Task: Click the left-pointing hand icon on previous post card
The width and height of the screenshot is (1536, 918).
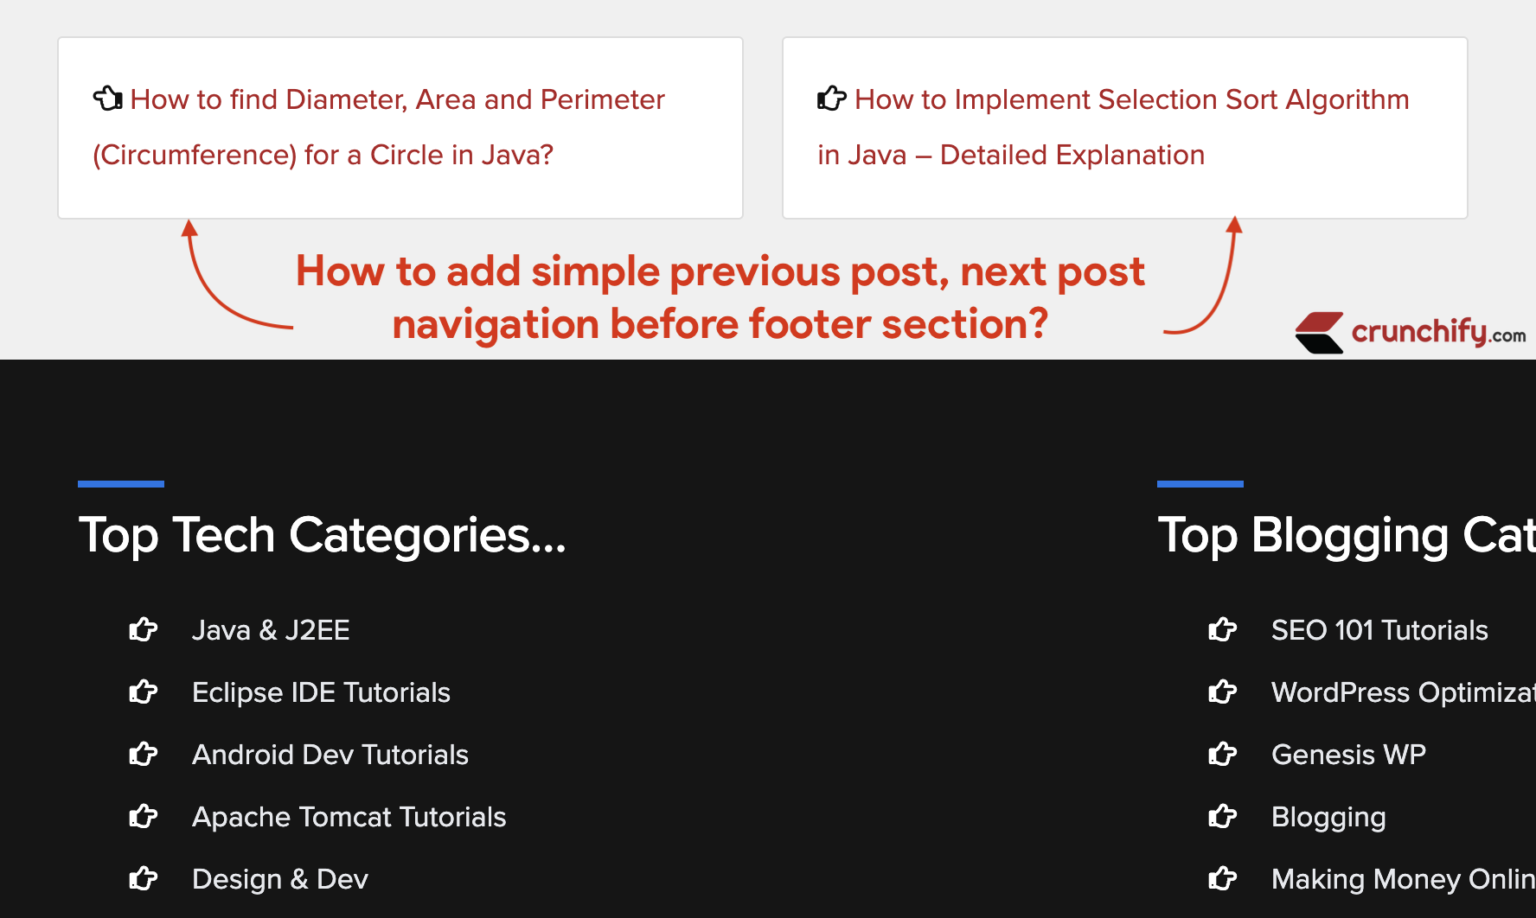Action: tap(107, 98)
